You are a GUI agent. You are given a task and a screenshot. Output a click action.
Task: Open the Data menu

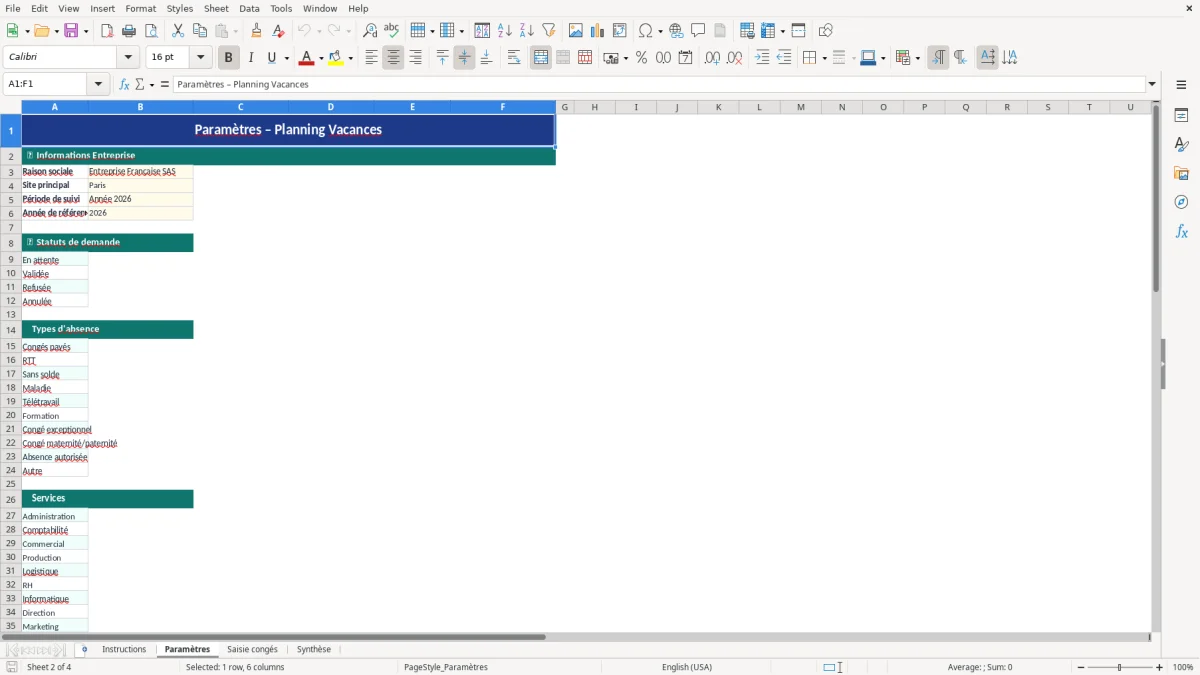249,8
